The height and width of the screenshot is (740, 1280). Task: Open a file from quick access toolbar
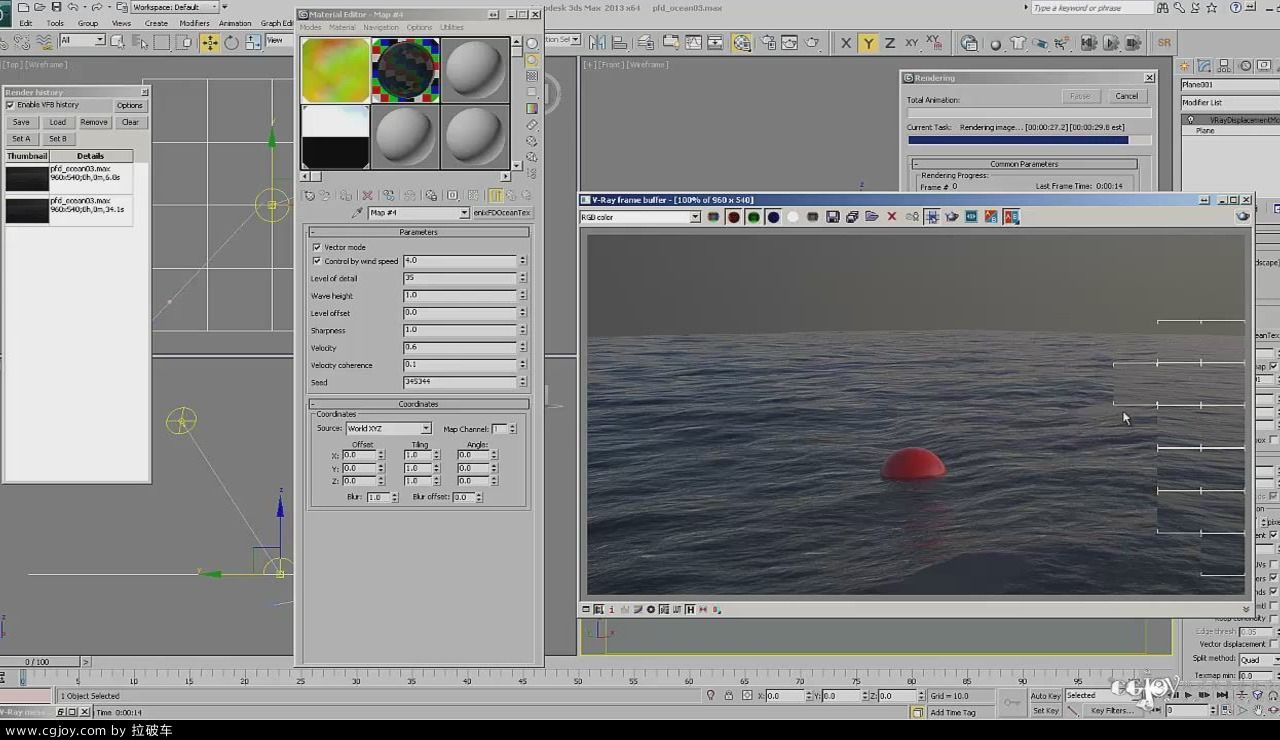(x=40, y=7)
